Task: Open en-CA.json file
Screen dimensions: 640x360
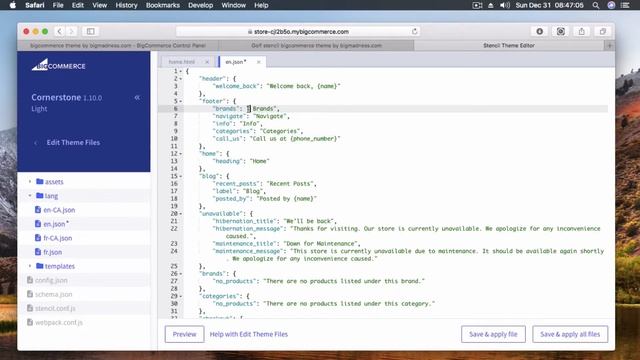Action: coord(59,210)
